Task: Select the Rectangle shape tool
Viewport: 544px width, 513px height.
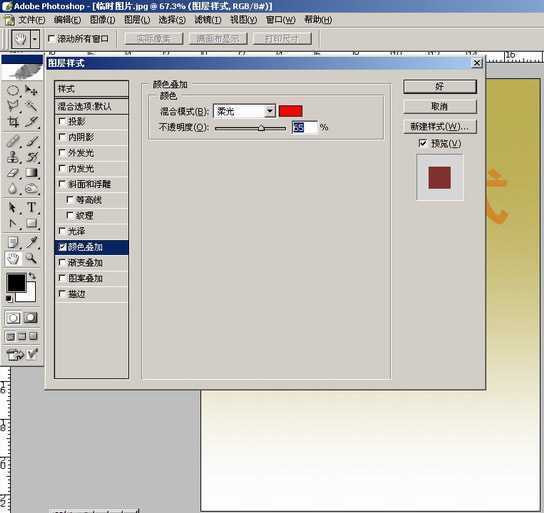Action: coord(31,223)
